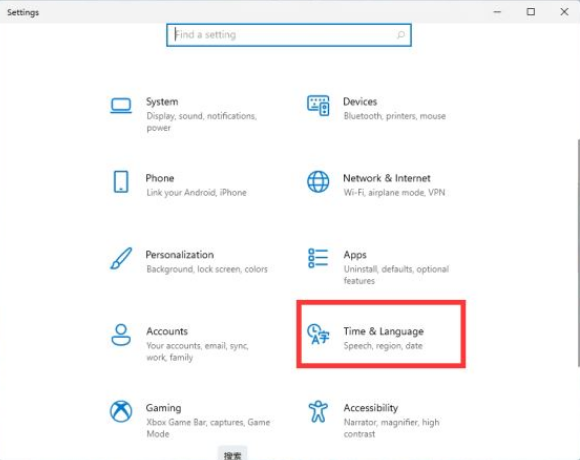Viewport: 580px width, 460px height.
Task: Open the Accounts person icon
Action: pos(121,335)
